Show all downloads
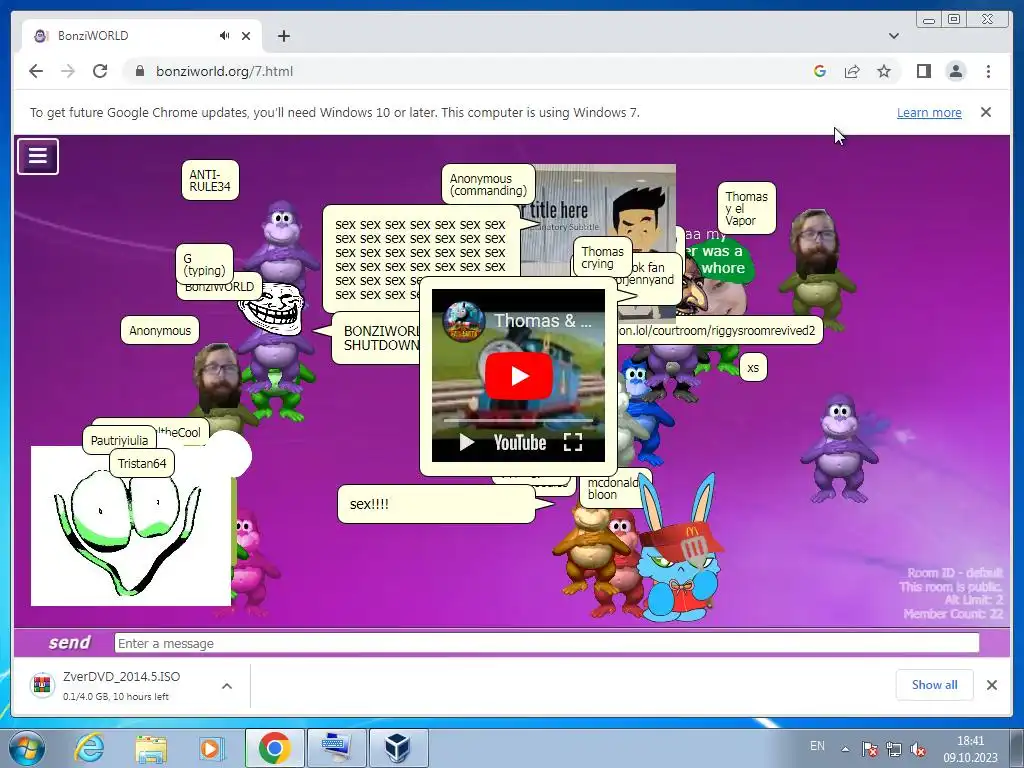The width and height of the screenshot is (1024, 768). 935,684
